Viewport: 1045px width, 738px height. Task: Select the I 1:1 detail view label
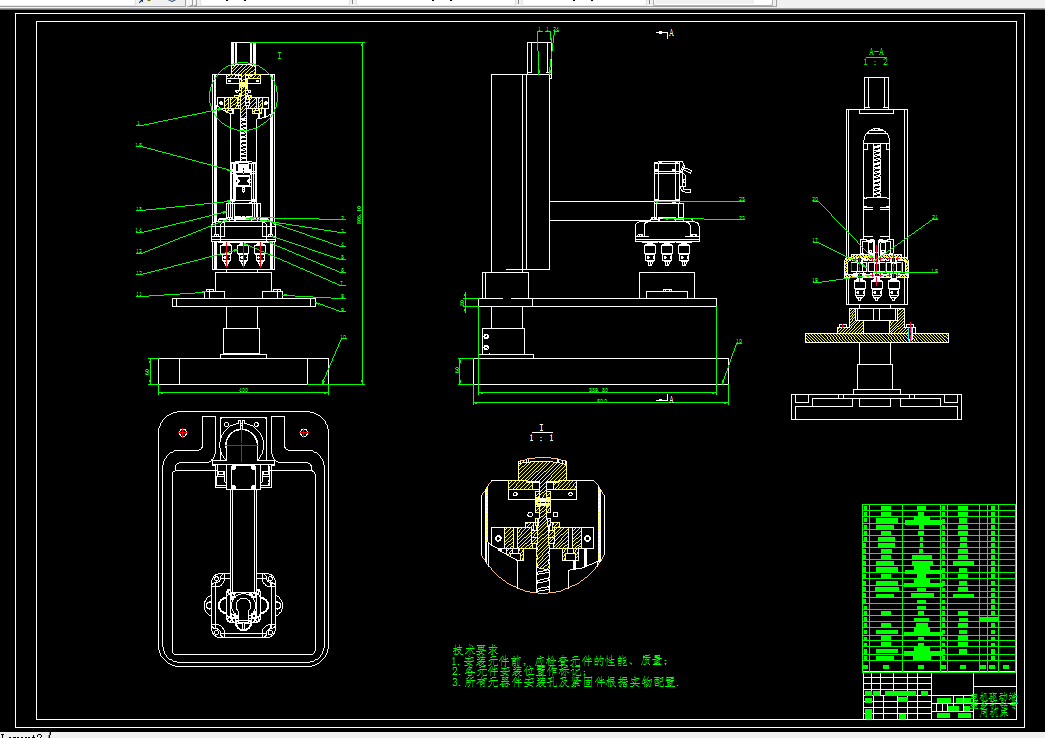point(541,433)
